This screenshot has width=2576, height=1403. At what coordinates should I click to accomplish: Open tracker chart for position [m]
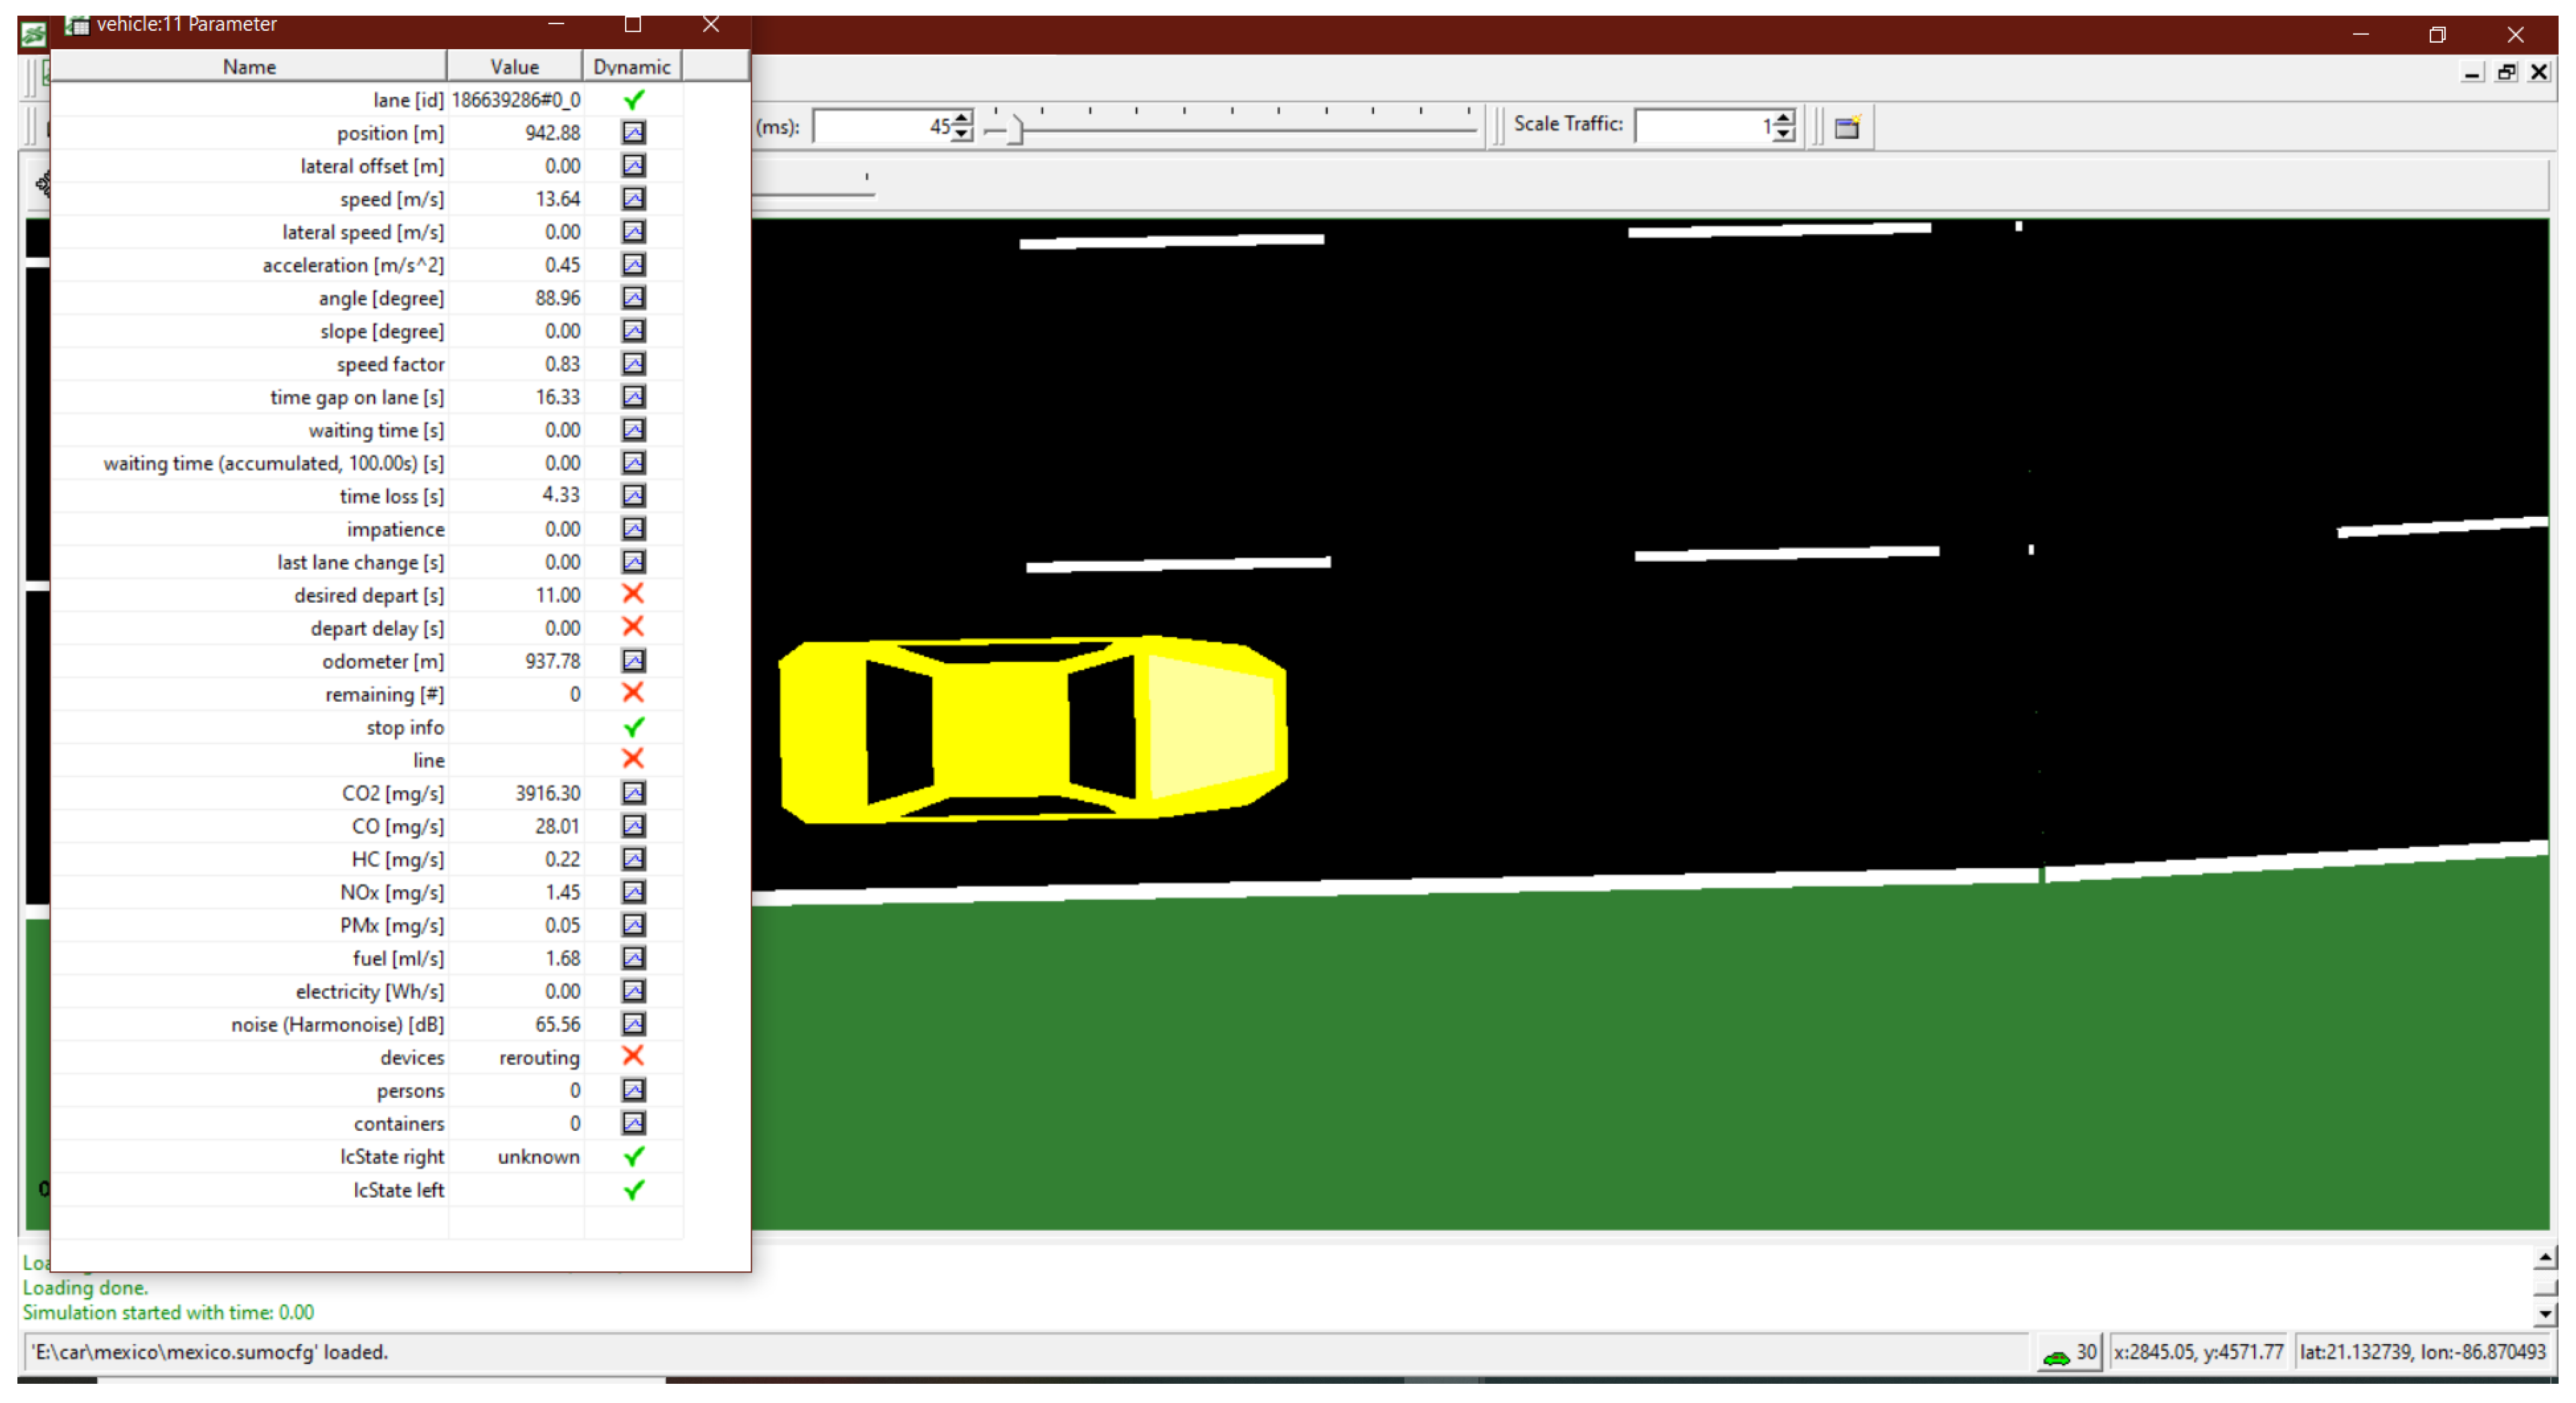[633, 132]
